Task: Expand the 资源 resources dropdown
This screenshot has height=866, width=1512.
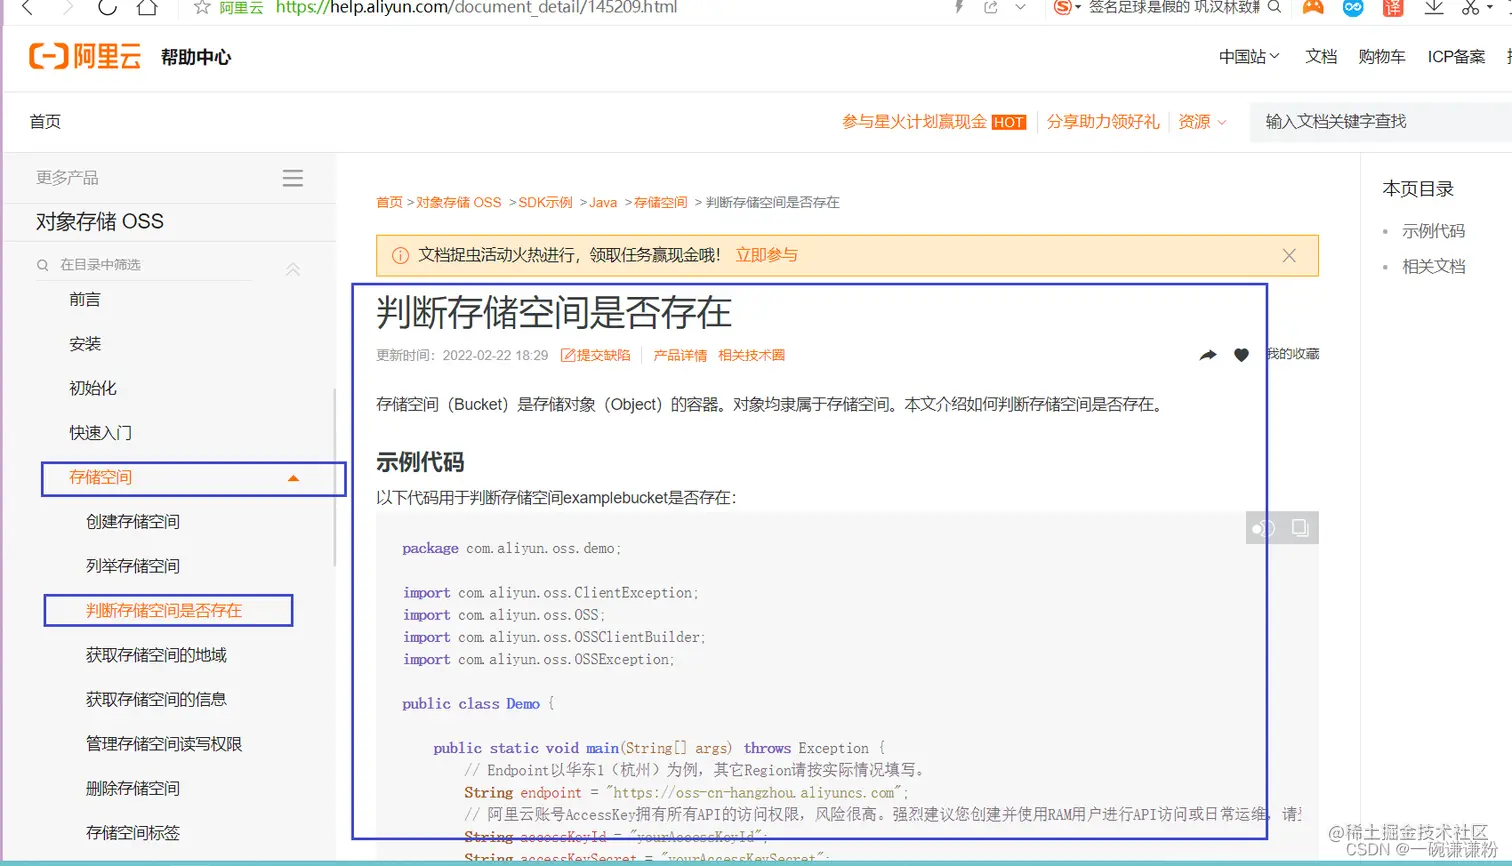Action: 1202,122
